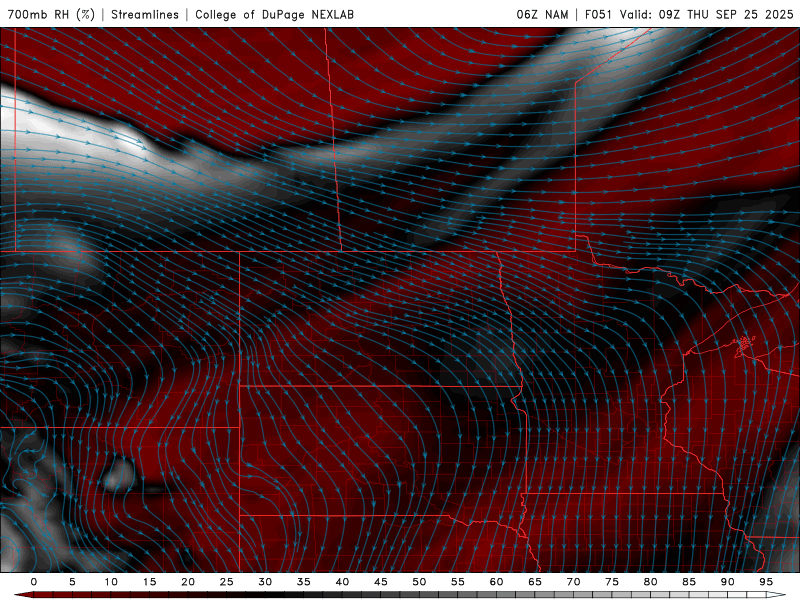Click the 85 value on the RH scale
This screenshot has width=800, height=600.
pyautogui.click(x=689, y=582)
